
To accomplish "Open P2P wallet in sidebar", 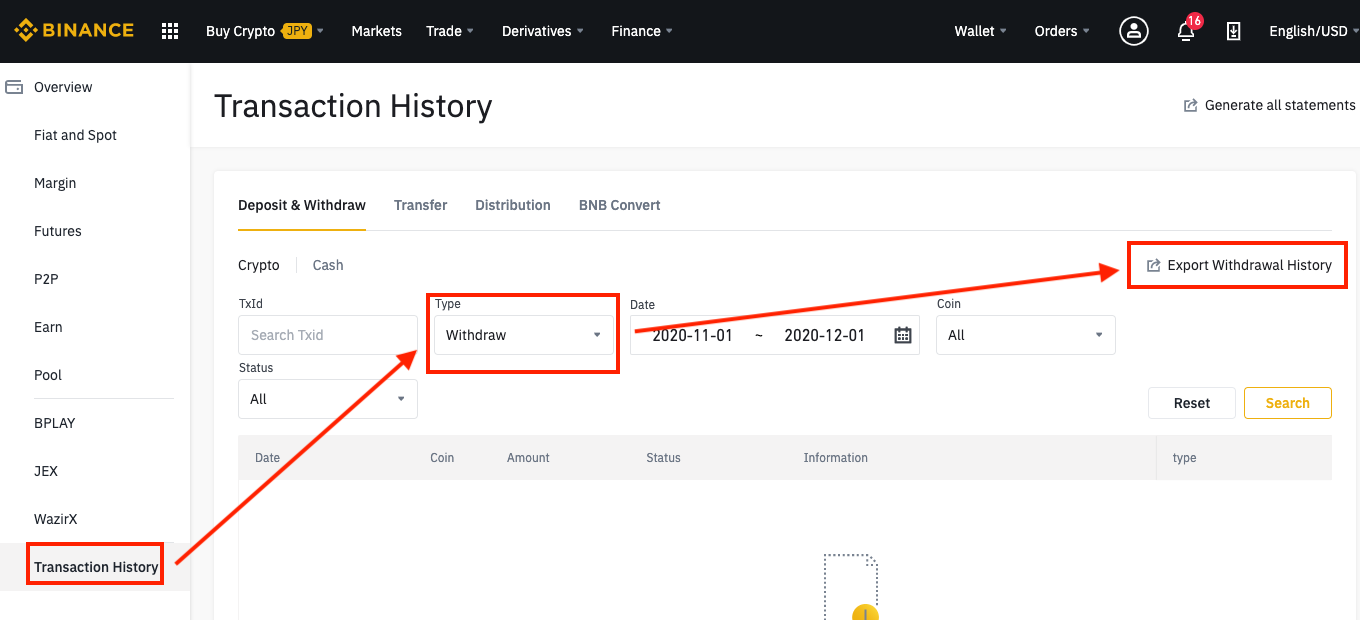I will [x=46, y=279].
